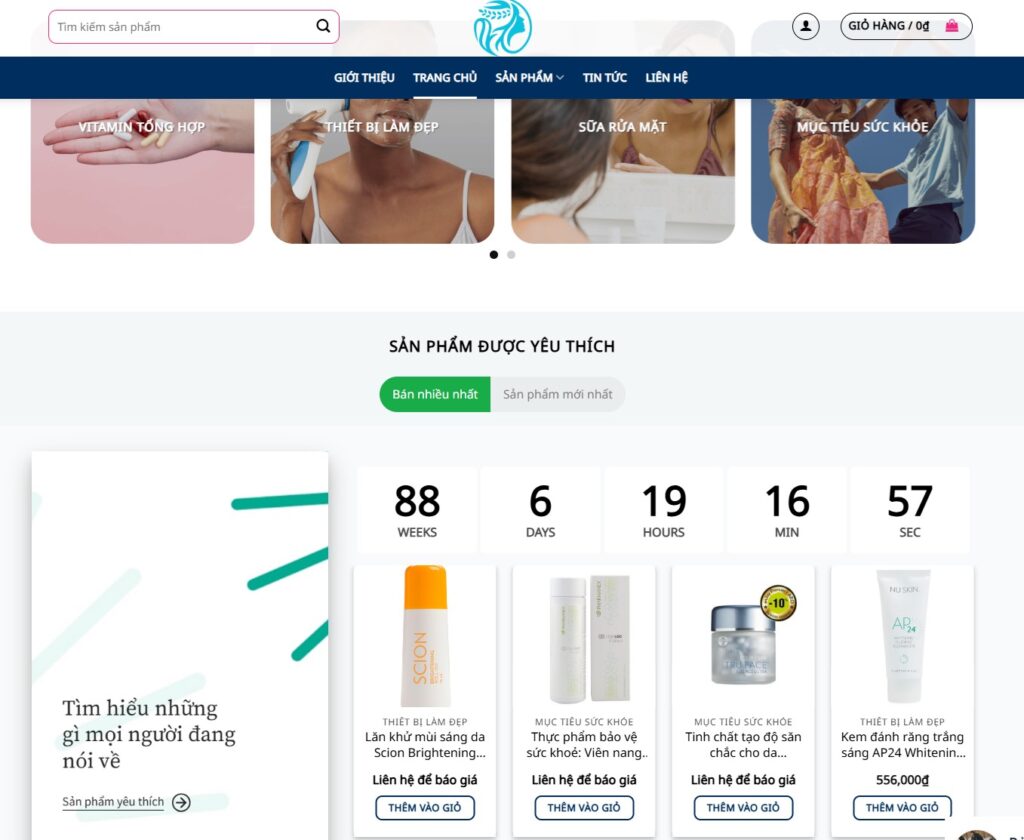Click the product search input field
Image resolution: width=1024 pixels, height=840 pixels.
pos(180,27)
